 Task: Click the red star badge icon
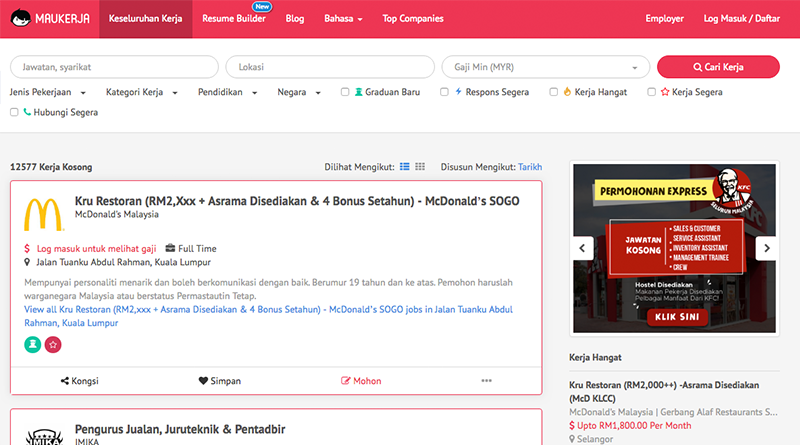(x=52, y=344)
